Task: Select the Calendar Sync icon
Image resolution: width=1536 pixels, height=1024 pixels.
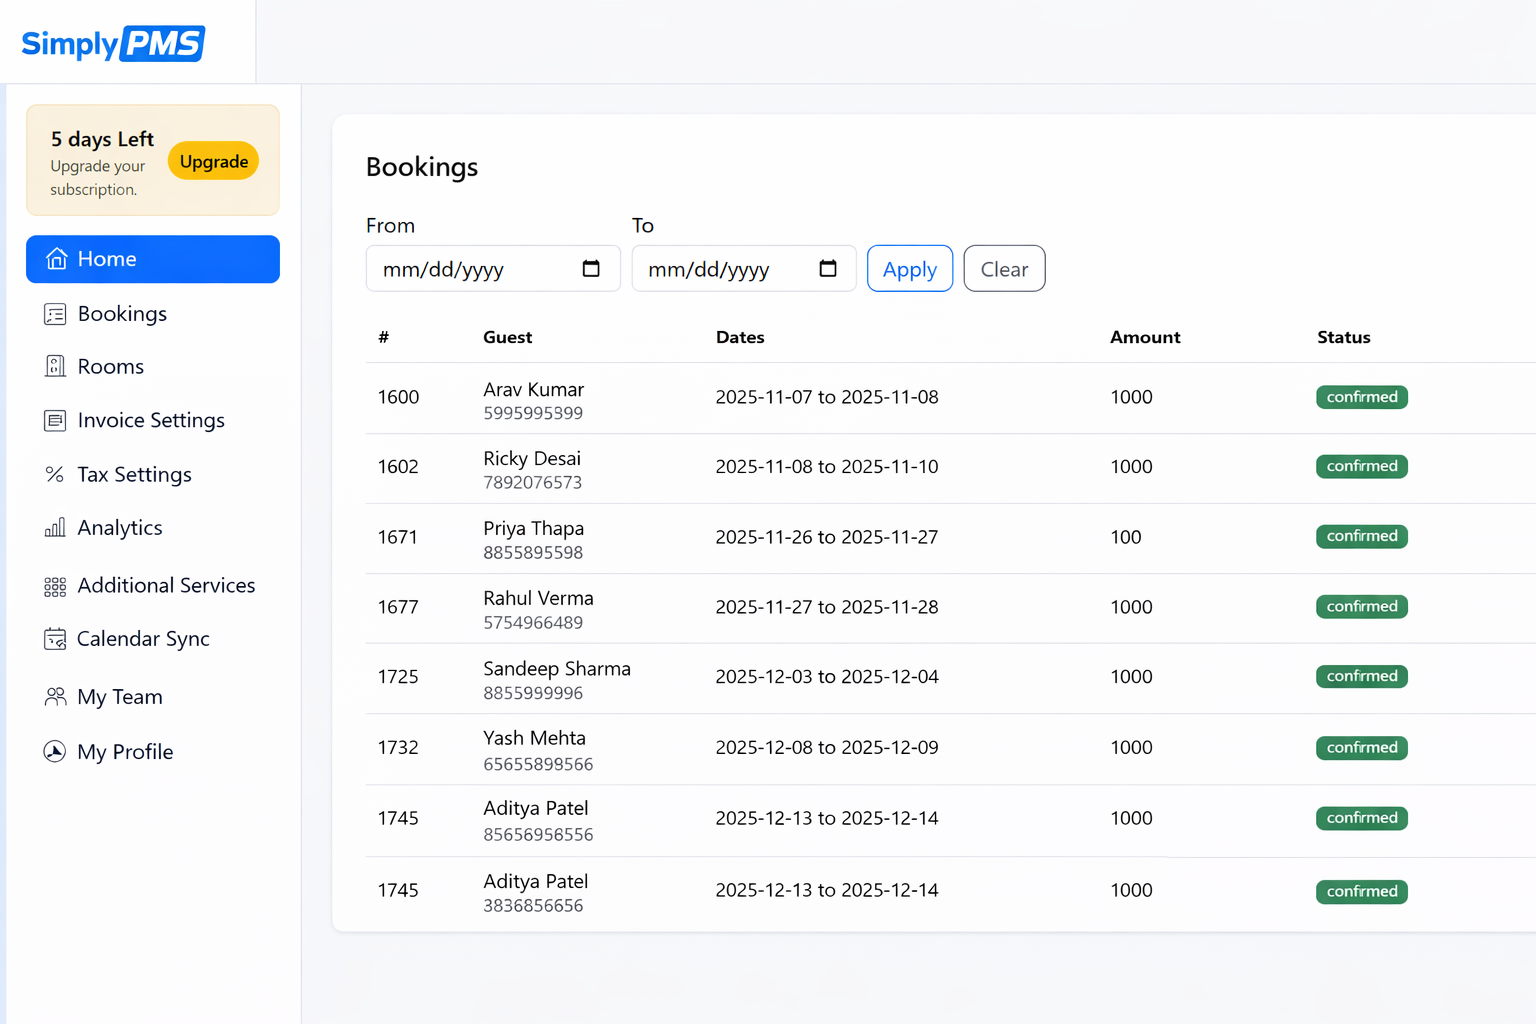Action: (55, 638)
